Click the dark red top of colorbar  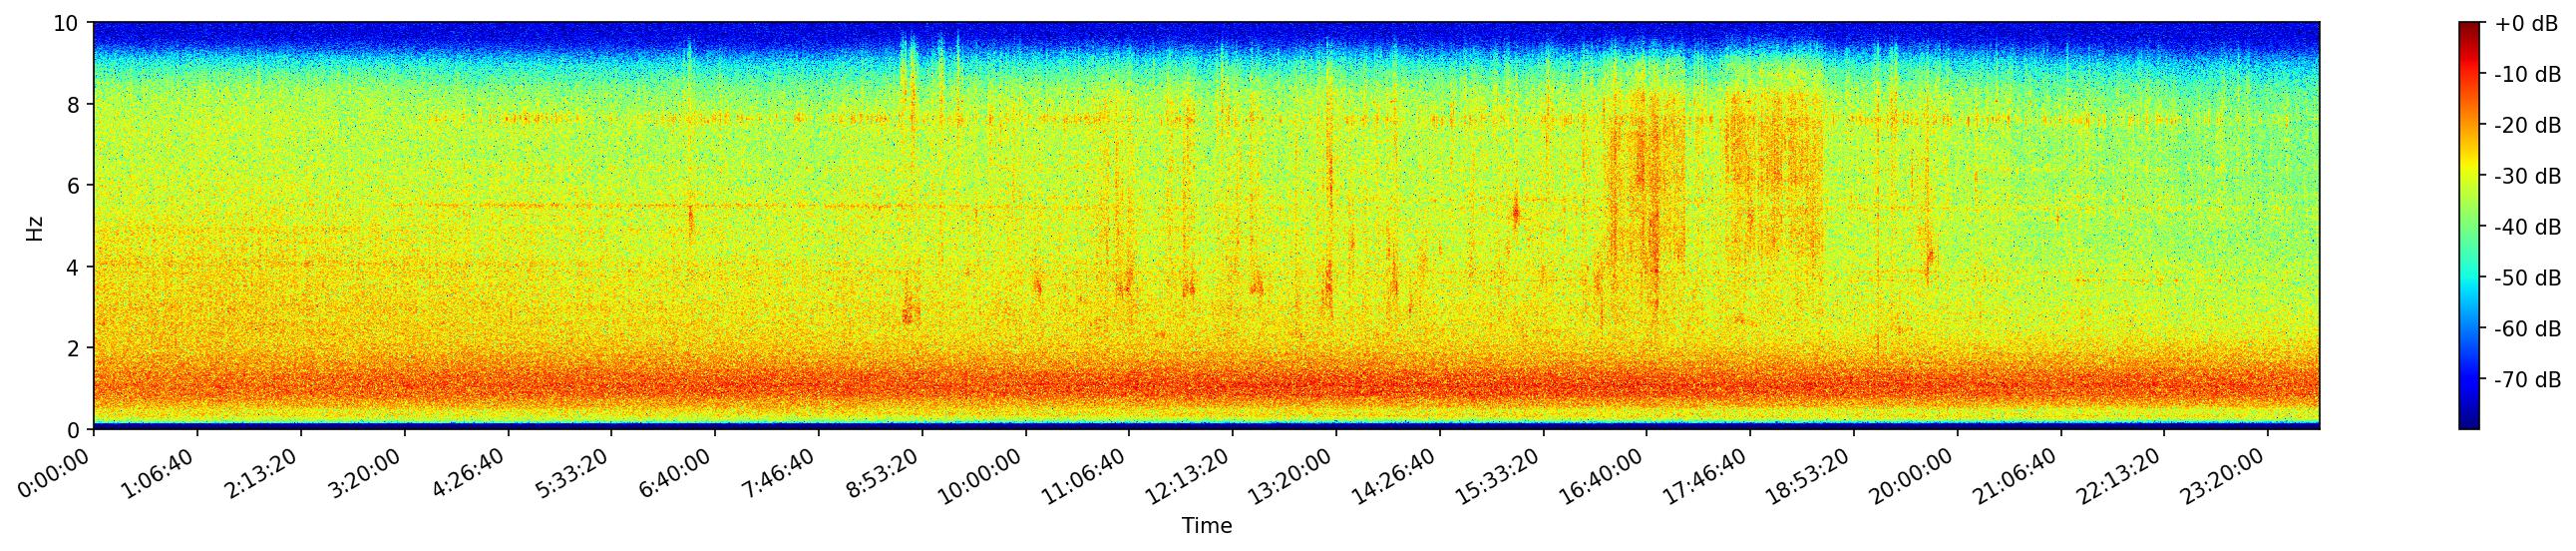pyautogui.click(x=2469, y=28)
